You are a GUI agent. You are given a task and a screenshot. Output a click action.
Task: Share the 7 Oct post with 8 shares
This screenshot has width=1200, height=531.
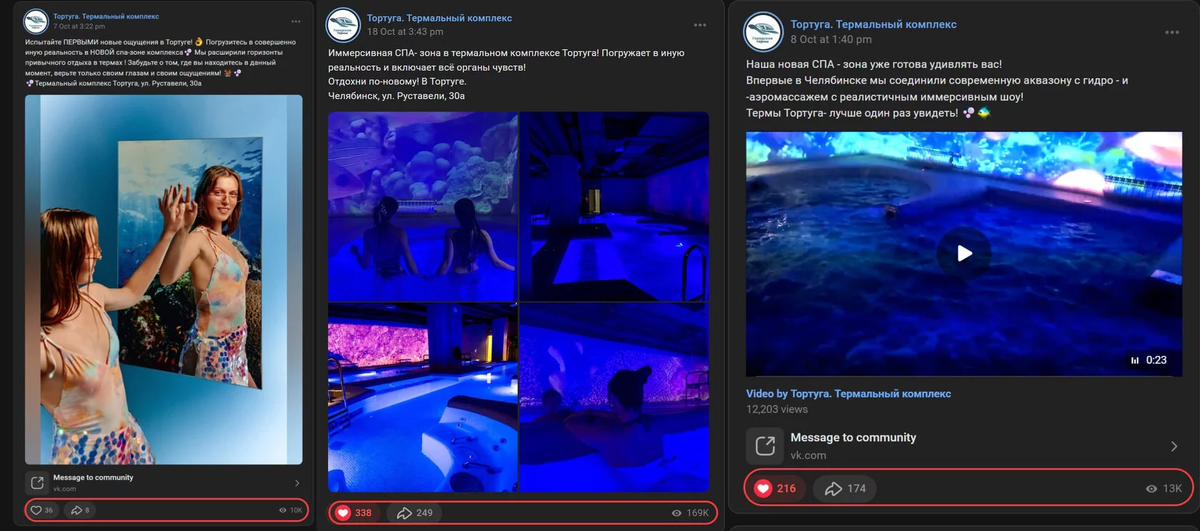click(79, 510)
